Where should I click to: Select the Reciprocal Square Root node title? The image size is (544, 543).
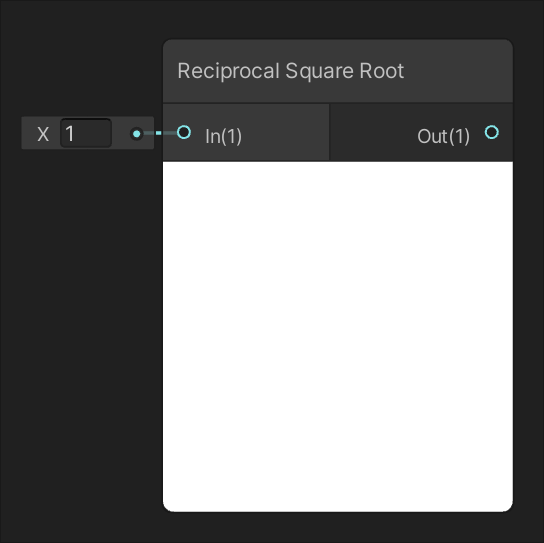coord(291,71)
